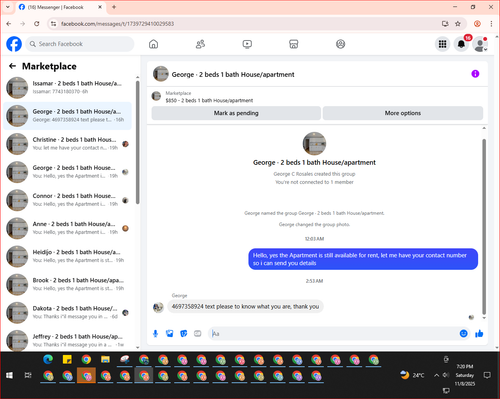Launch Microsoft Edge from taskbar

point(48,359)
